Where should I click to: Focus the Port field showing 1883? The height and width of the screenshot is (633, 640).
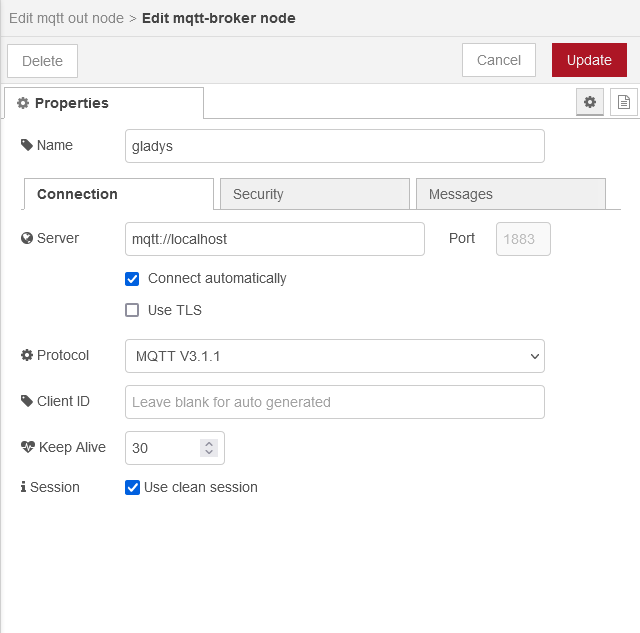coord(523,239)
